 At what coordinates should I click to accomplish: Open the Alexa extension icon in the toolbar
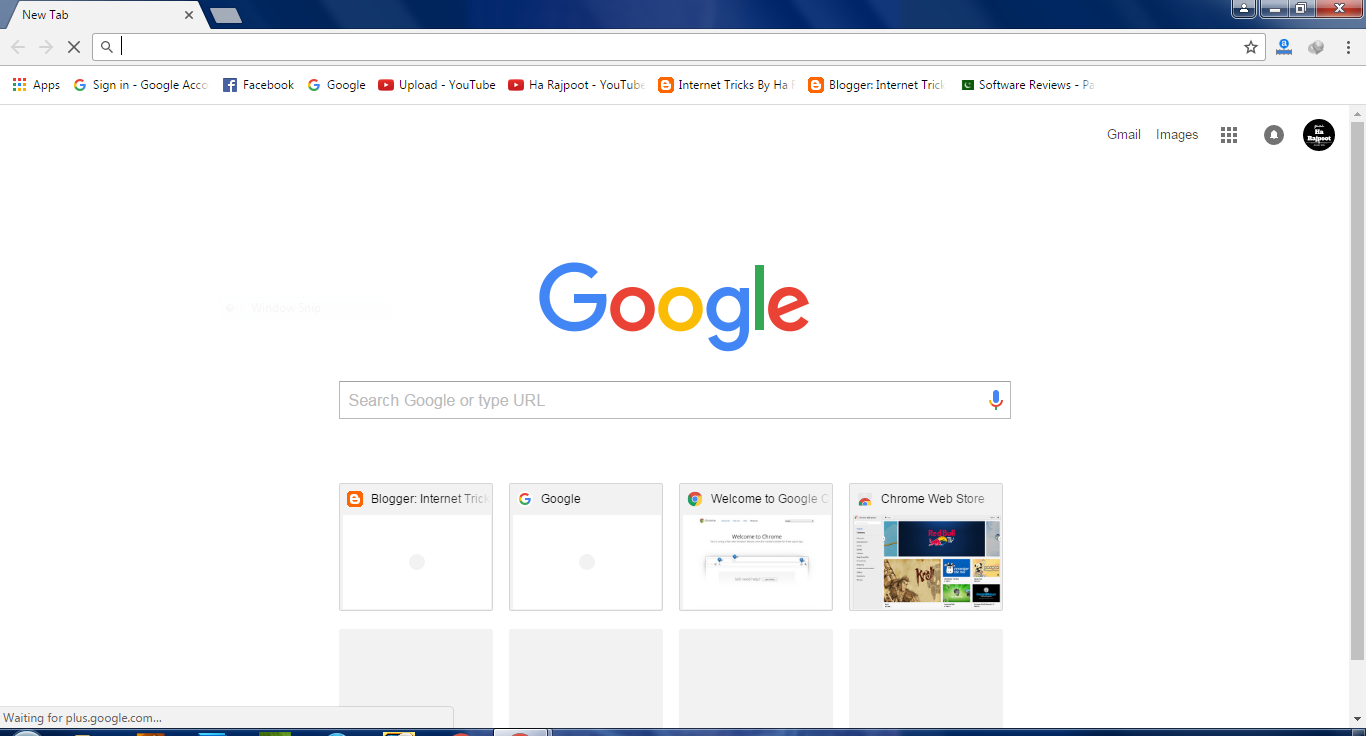click(x=1284, y=47)
